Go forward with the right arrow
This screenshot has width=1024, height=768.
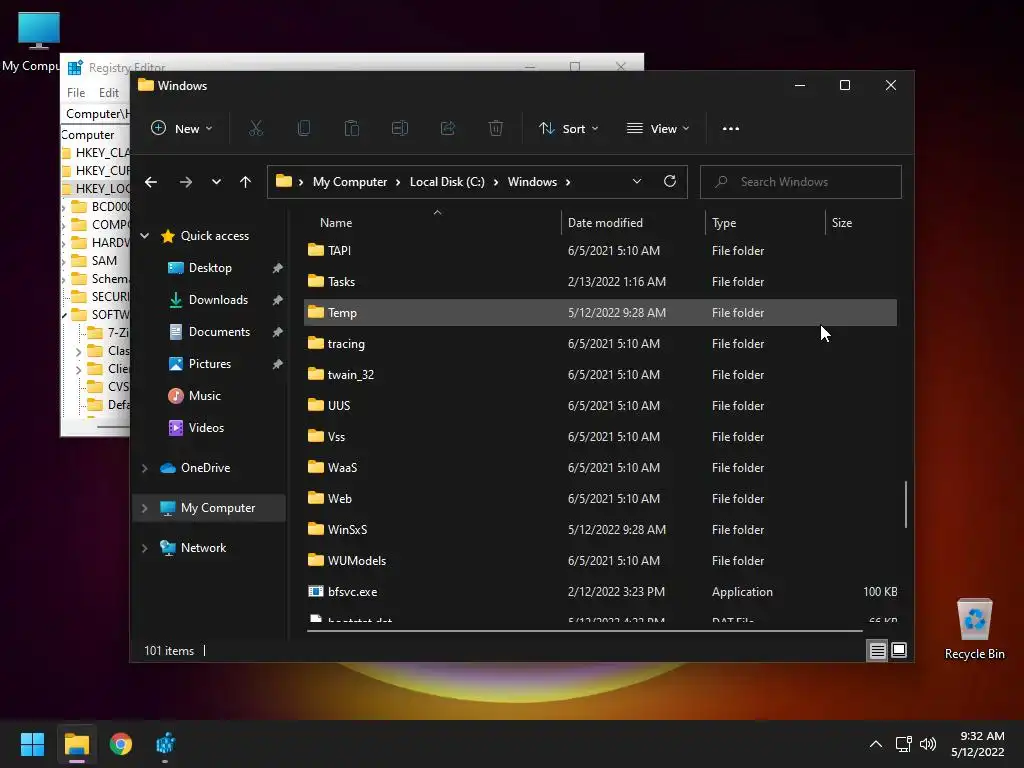[186, 182]
